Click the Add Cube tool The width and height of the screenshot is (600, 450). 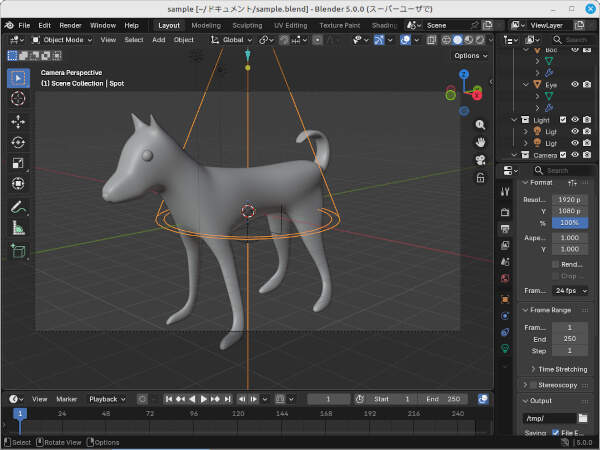pyautogui.click(x=18, y=251)
